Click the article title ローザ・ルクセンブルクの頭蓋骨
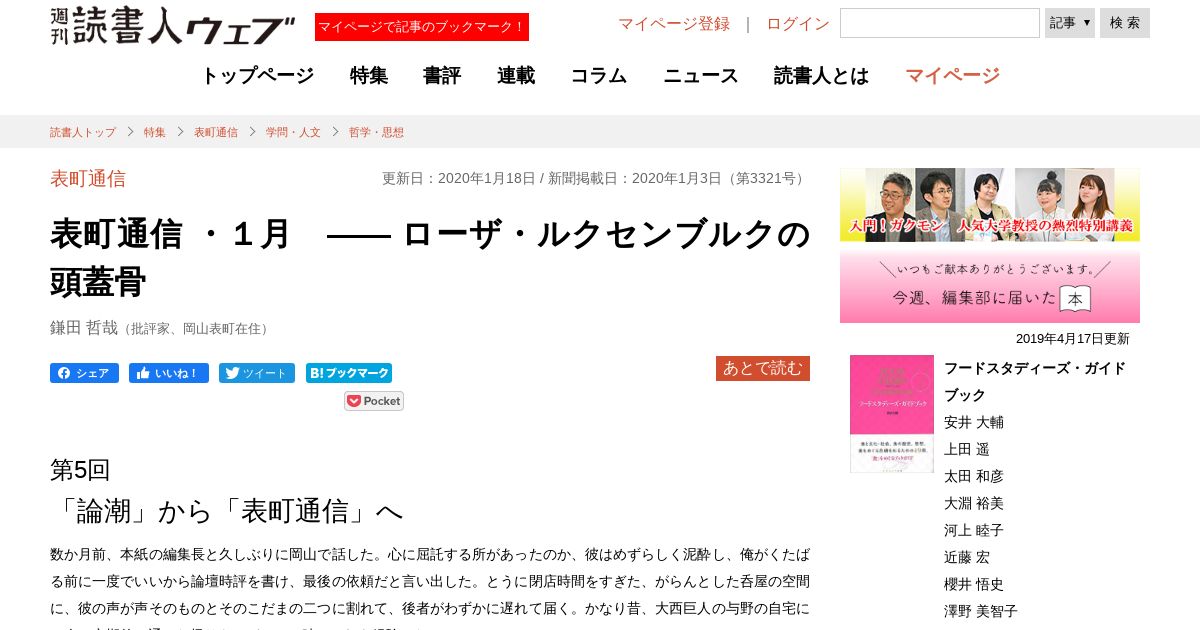 point(430,258)
